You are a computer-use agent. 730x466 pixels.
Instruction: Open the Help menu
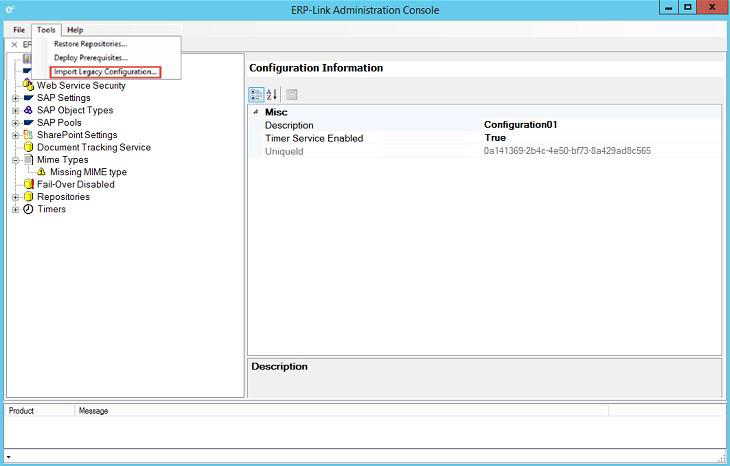(x=75, y=30)
